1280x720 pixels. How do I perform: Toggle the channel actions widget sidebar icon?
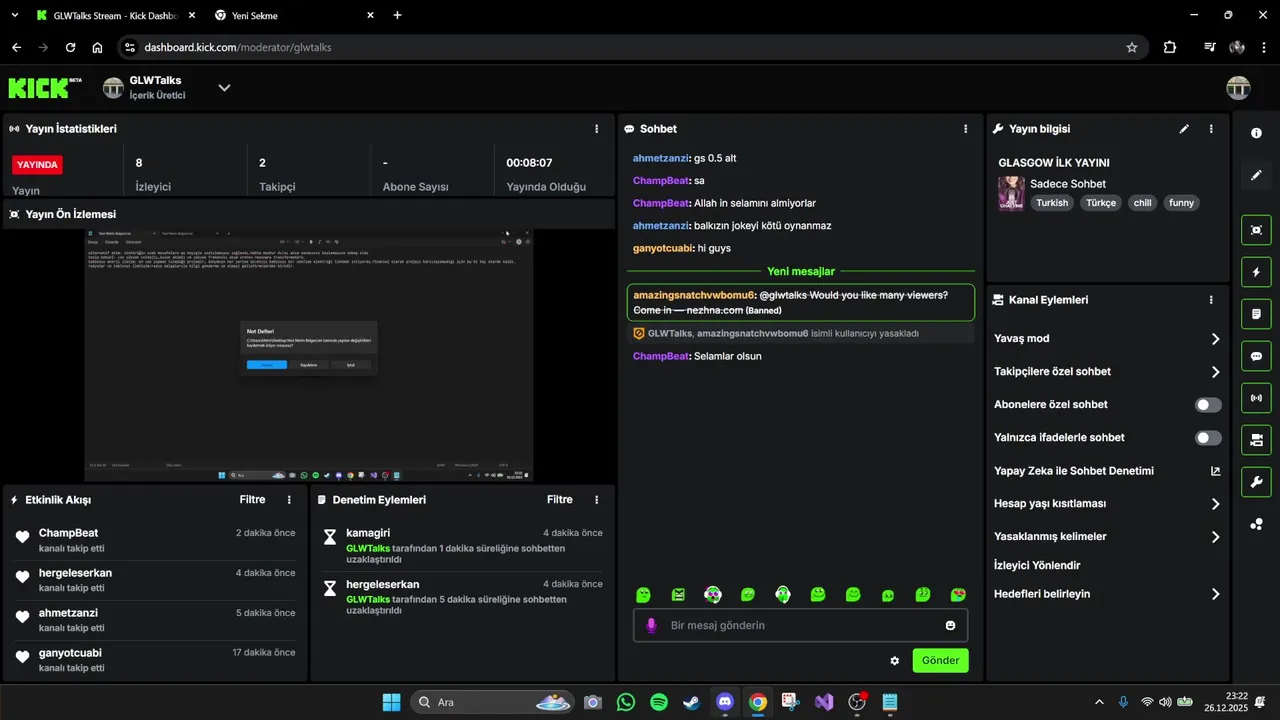(x=1256, y=439)
